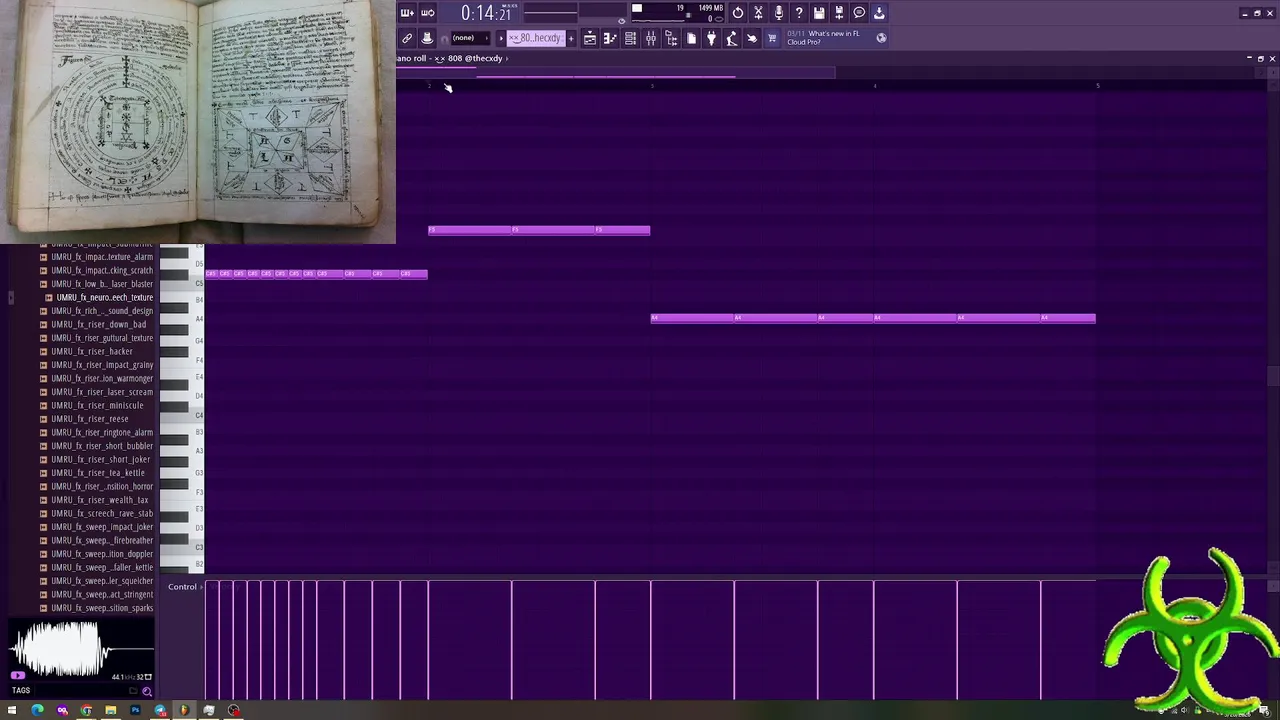Click the sample waveform preview

click(x=80, y=650)
